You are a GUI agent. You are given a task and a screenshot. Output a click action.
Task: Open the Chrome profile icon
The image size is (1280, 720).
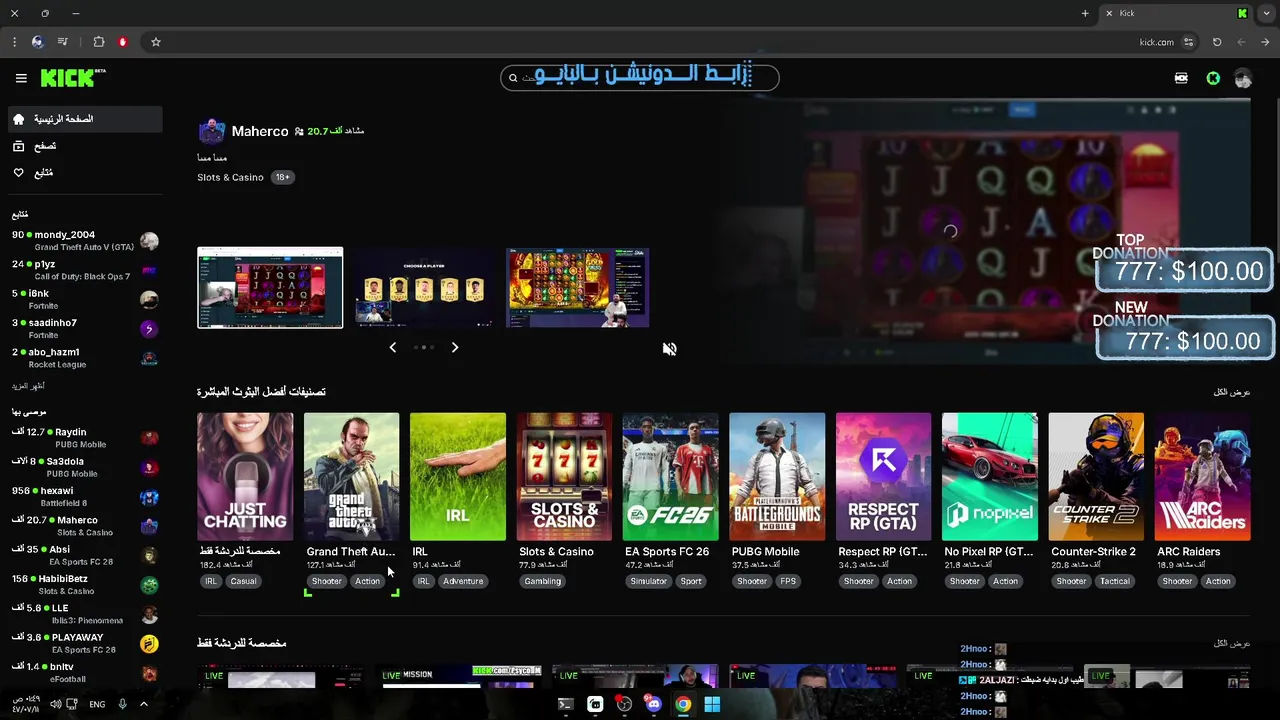(37, 42)
